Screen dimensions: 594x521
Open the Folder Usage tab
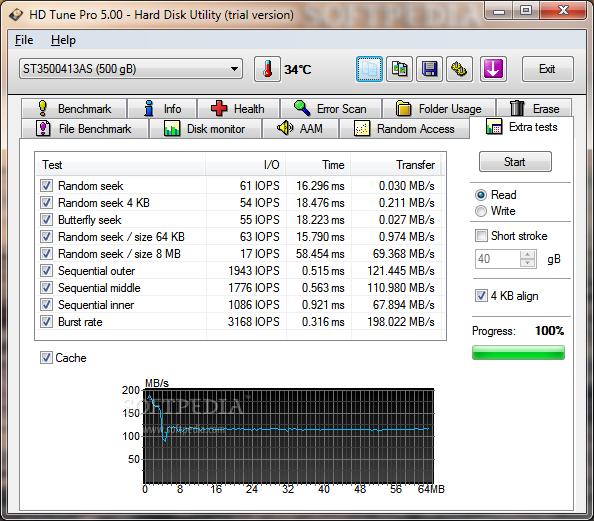pos(439,109)
